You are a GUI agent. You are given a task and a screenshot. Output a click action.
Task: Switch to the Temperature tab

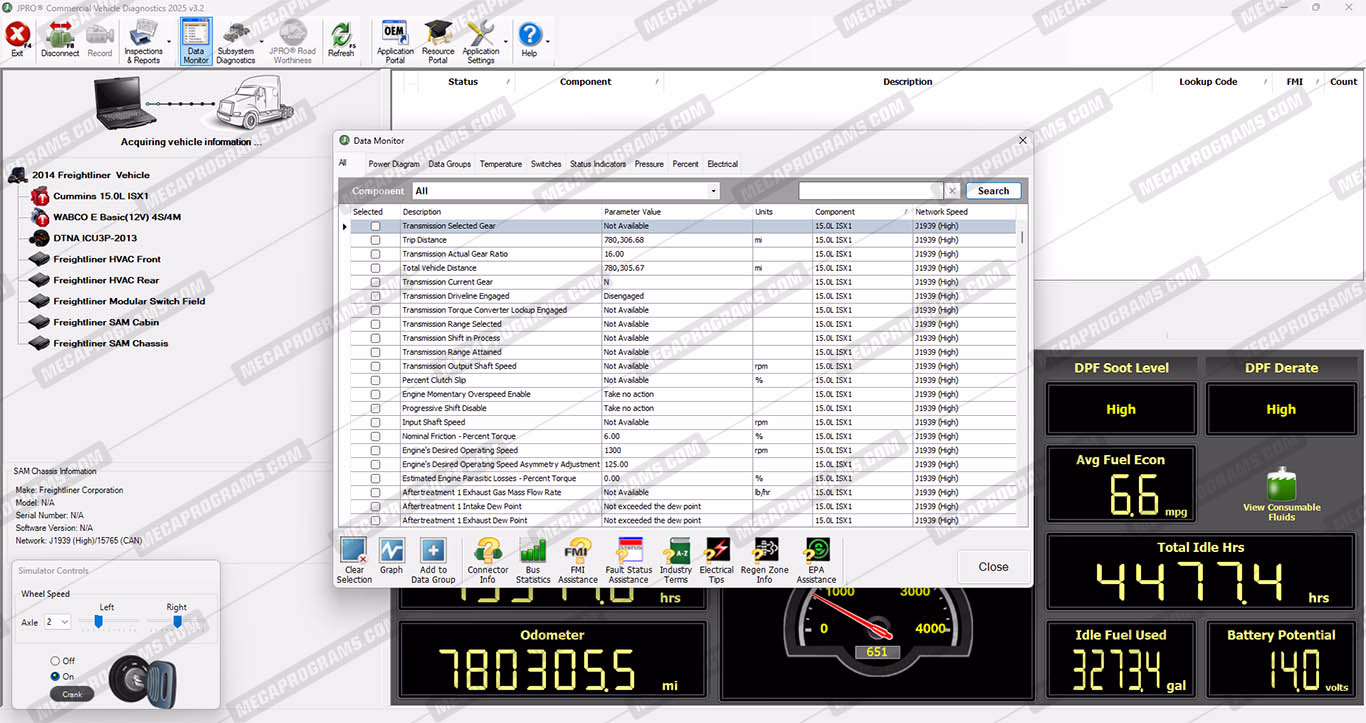pos(500,164)
